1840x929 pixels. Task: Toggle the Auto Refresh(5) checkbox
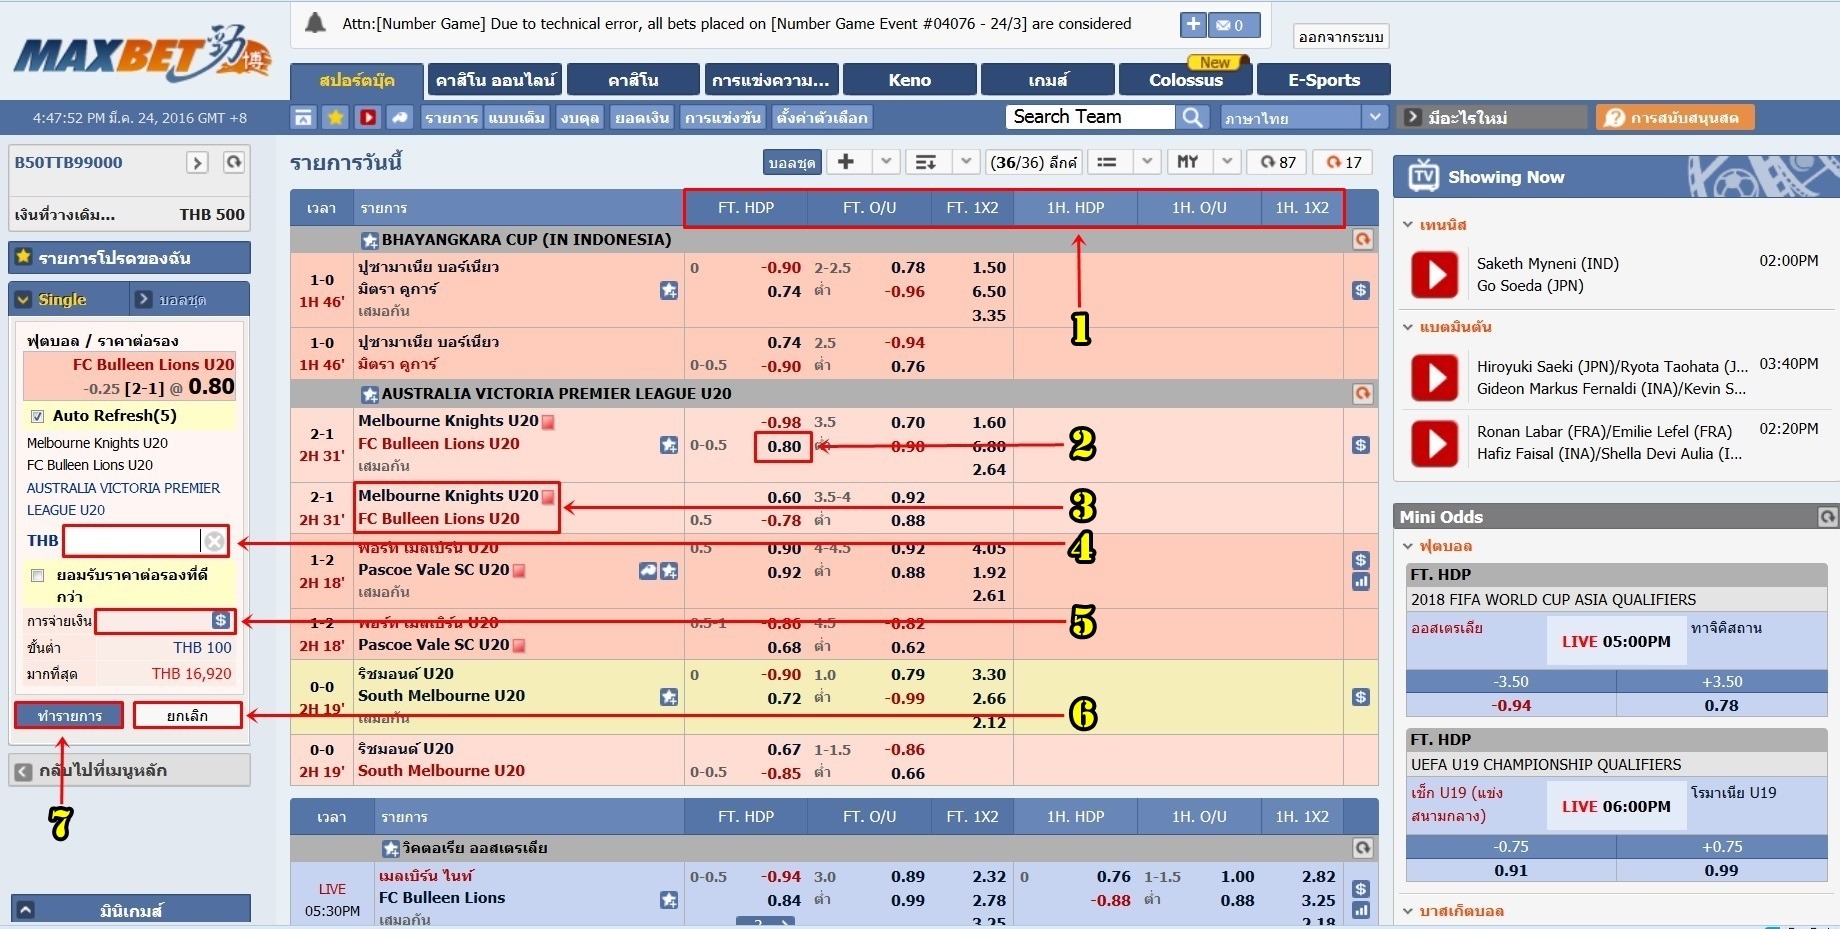[37, 416]
